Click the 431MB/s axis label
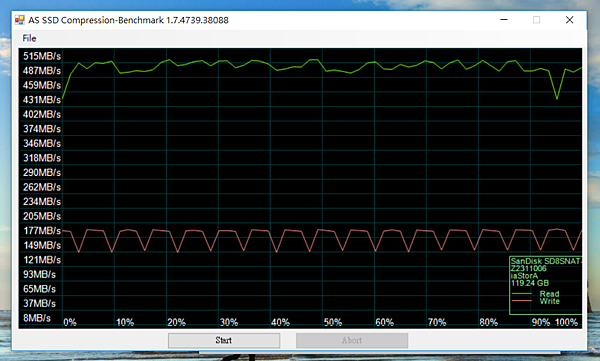The width and height of the screenshot is (600, 361). pos(42,100)
